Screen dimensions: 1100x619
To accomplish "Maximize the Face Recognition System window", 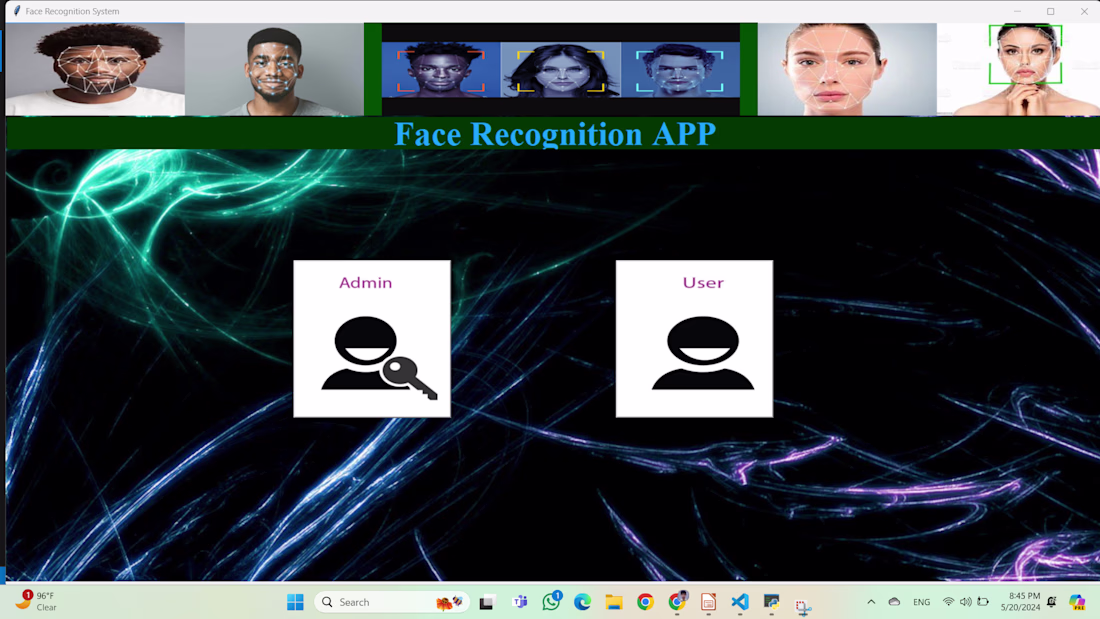I will pos(1051,11).
